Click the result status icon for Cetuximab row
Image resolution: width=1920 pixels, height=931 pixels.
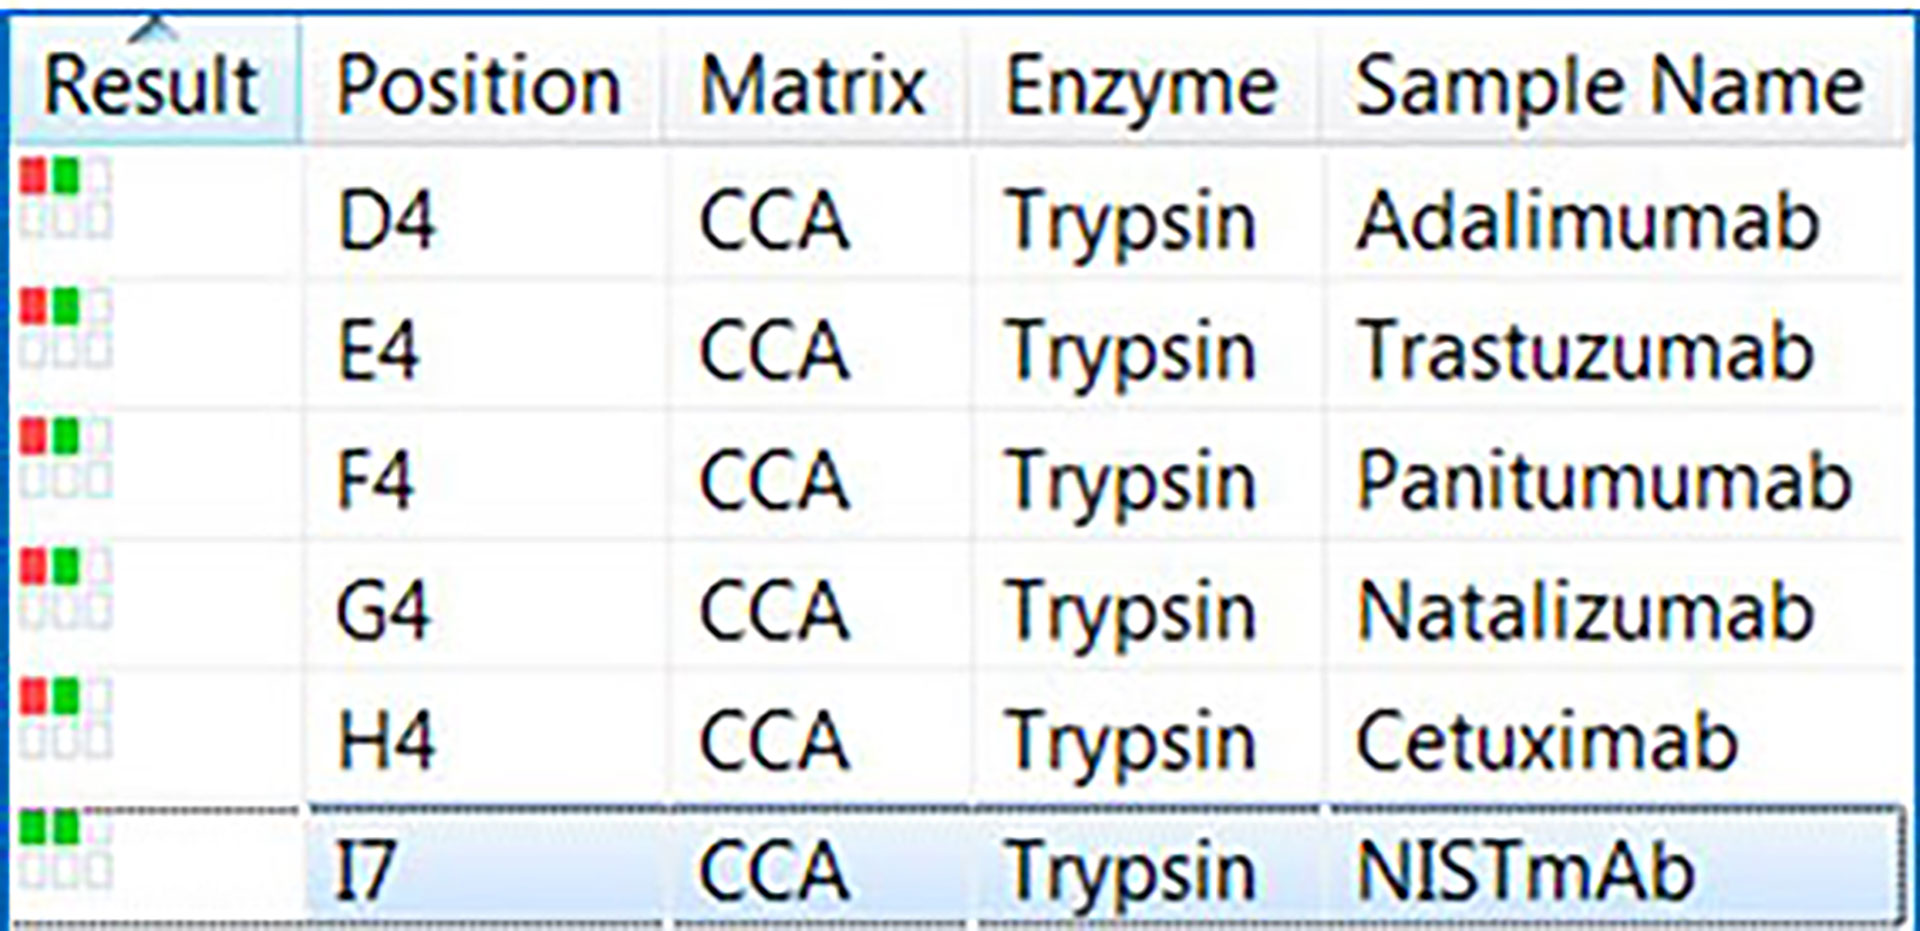[65, 717]
